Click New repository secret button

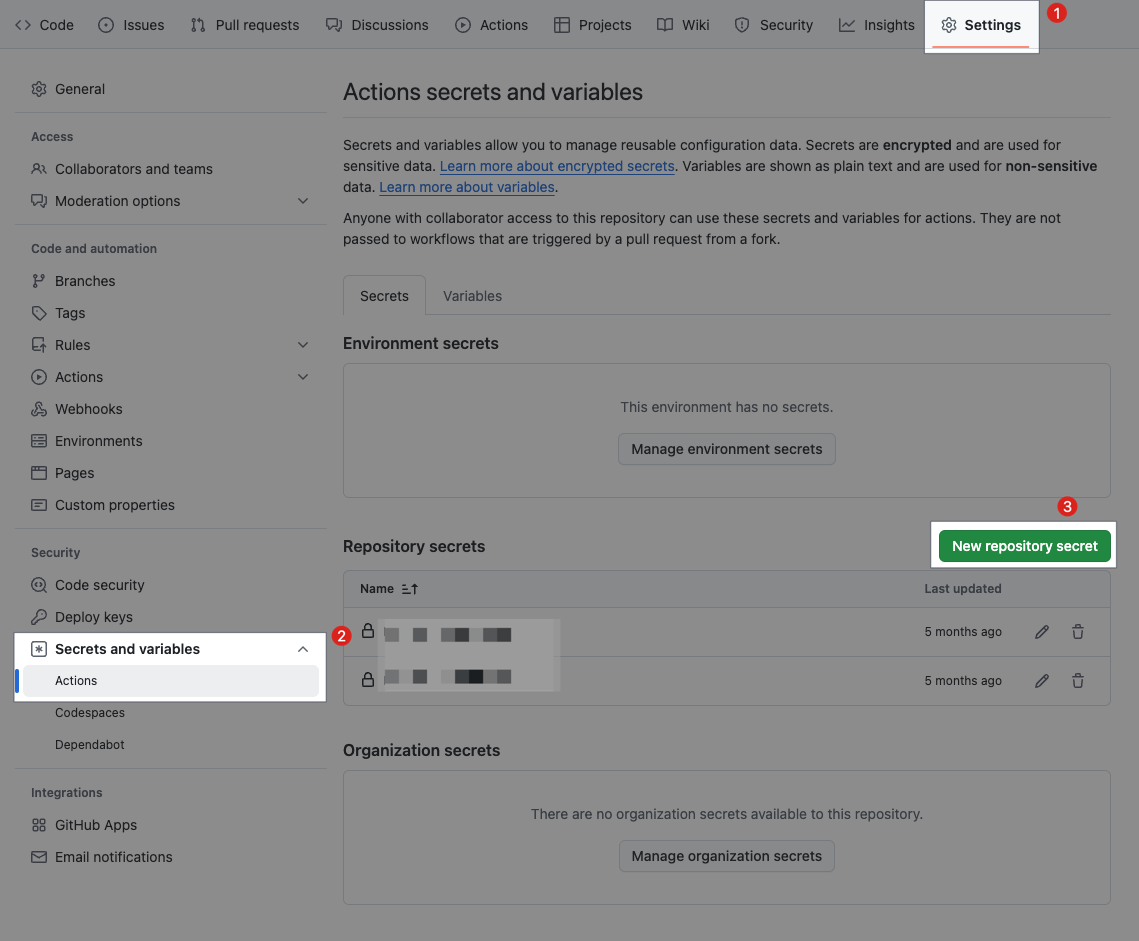pos(1024,546)
